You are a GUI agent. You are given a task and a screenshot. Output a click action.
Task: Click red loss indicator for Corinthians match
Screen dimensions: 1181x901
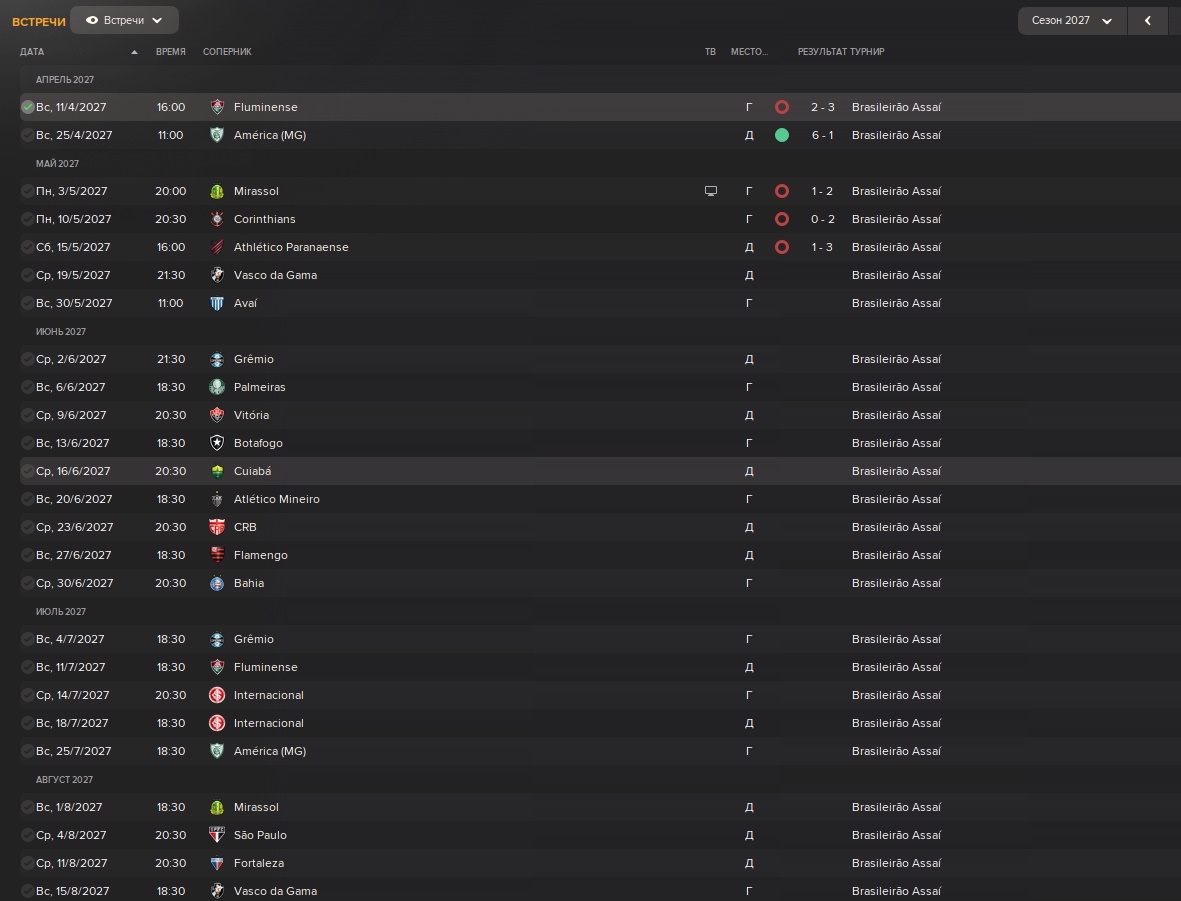pos(782,219)
